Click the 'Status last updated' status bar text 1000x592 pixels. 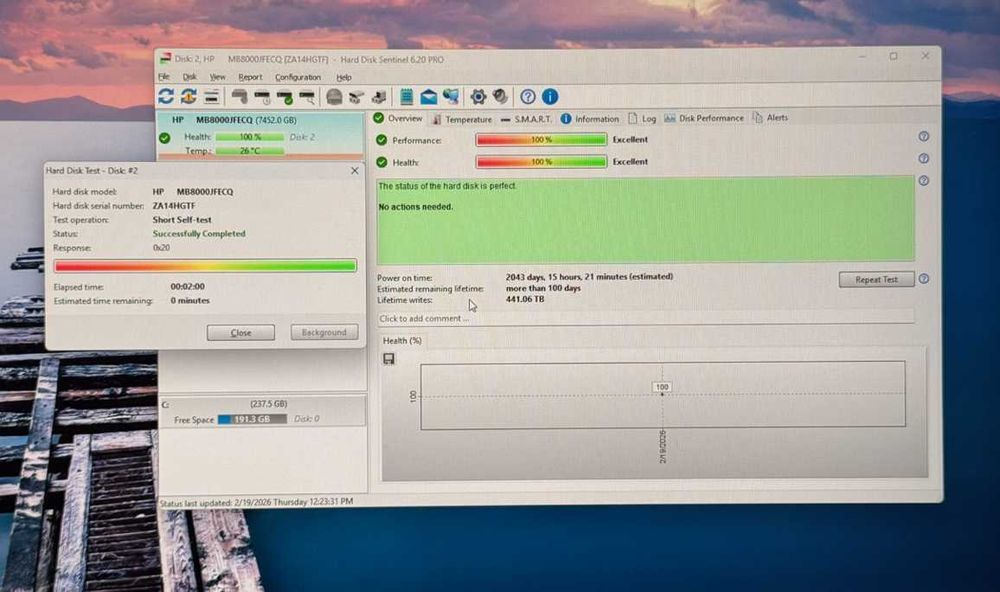point(256,502)
